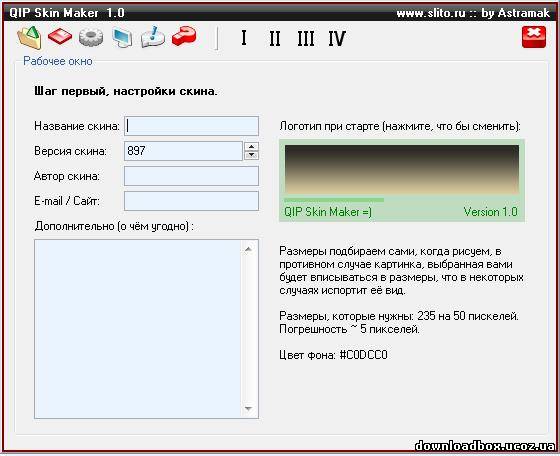
Task: Focus the Название скина input field
Action: (x=191, y=126)
